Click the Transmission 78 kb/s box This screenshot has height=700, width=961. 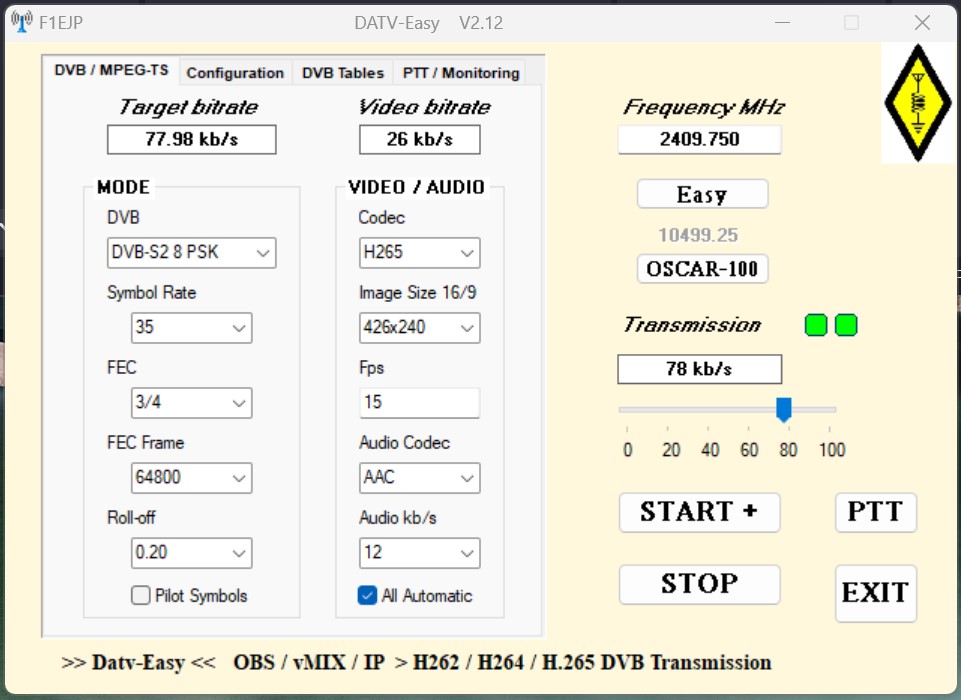(x=699, y=369)
